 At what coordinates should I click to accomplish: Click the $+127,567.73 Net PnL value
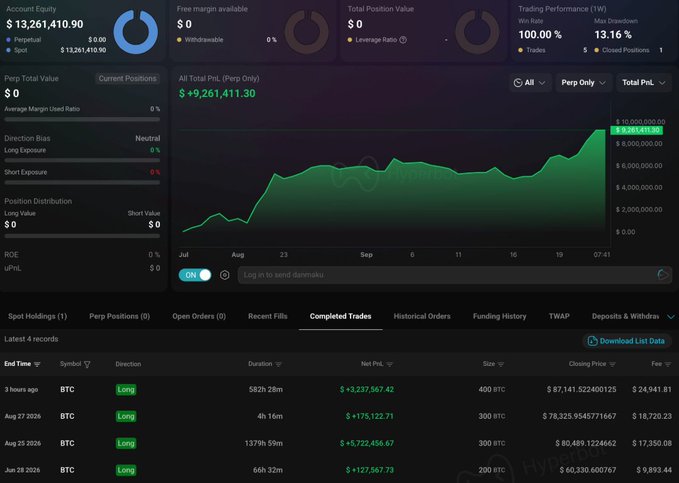click(370, 470)
